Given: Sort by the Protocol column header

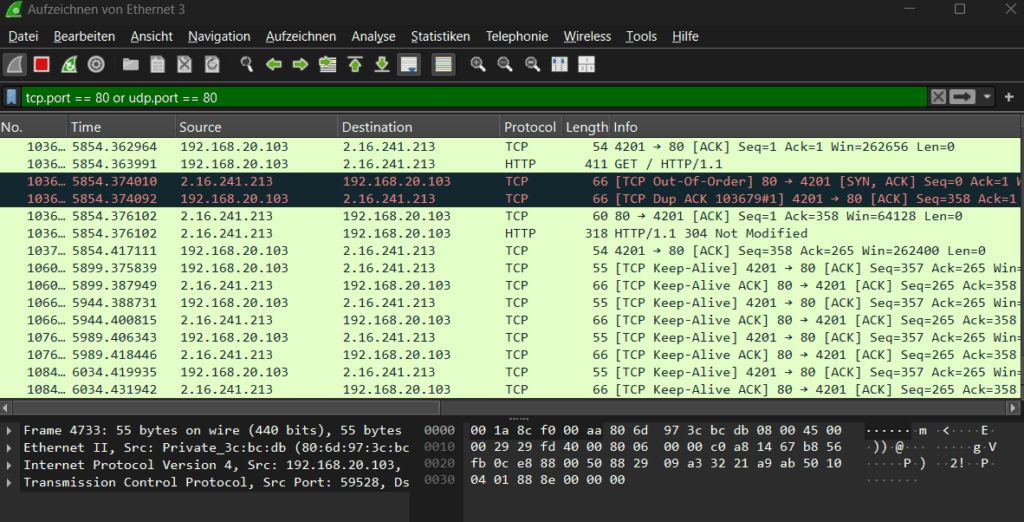Looking at the screenshot, I should (x=530, y=127).
